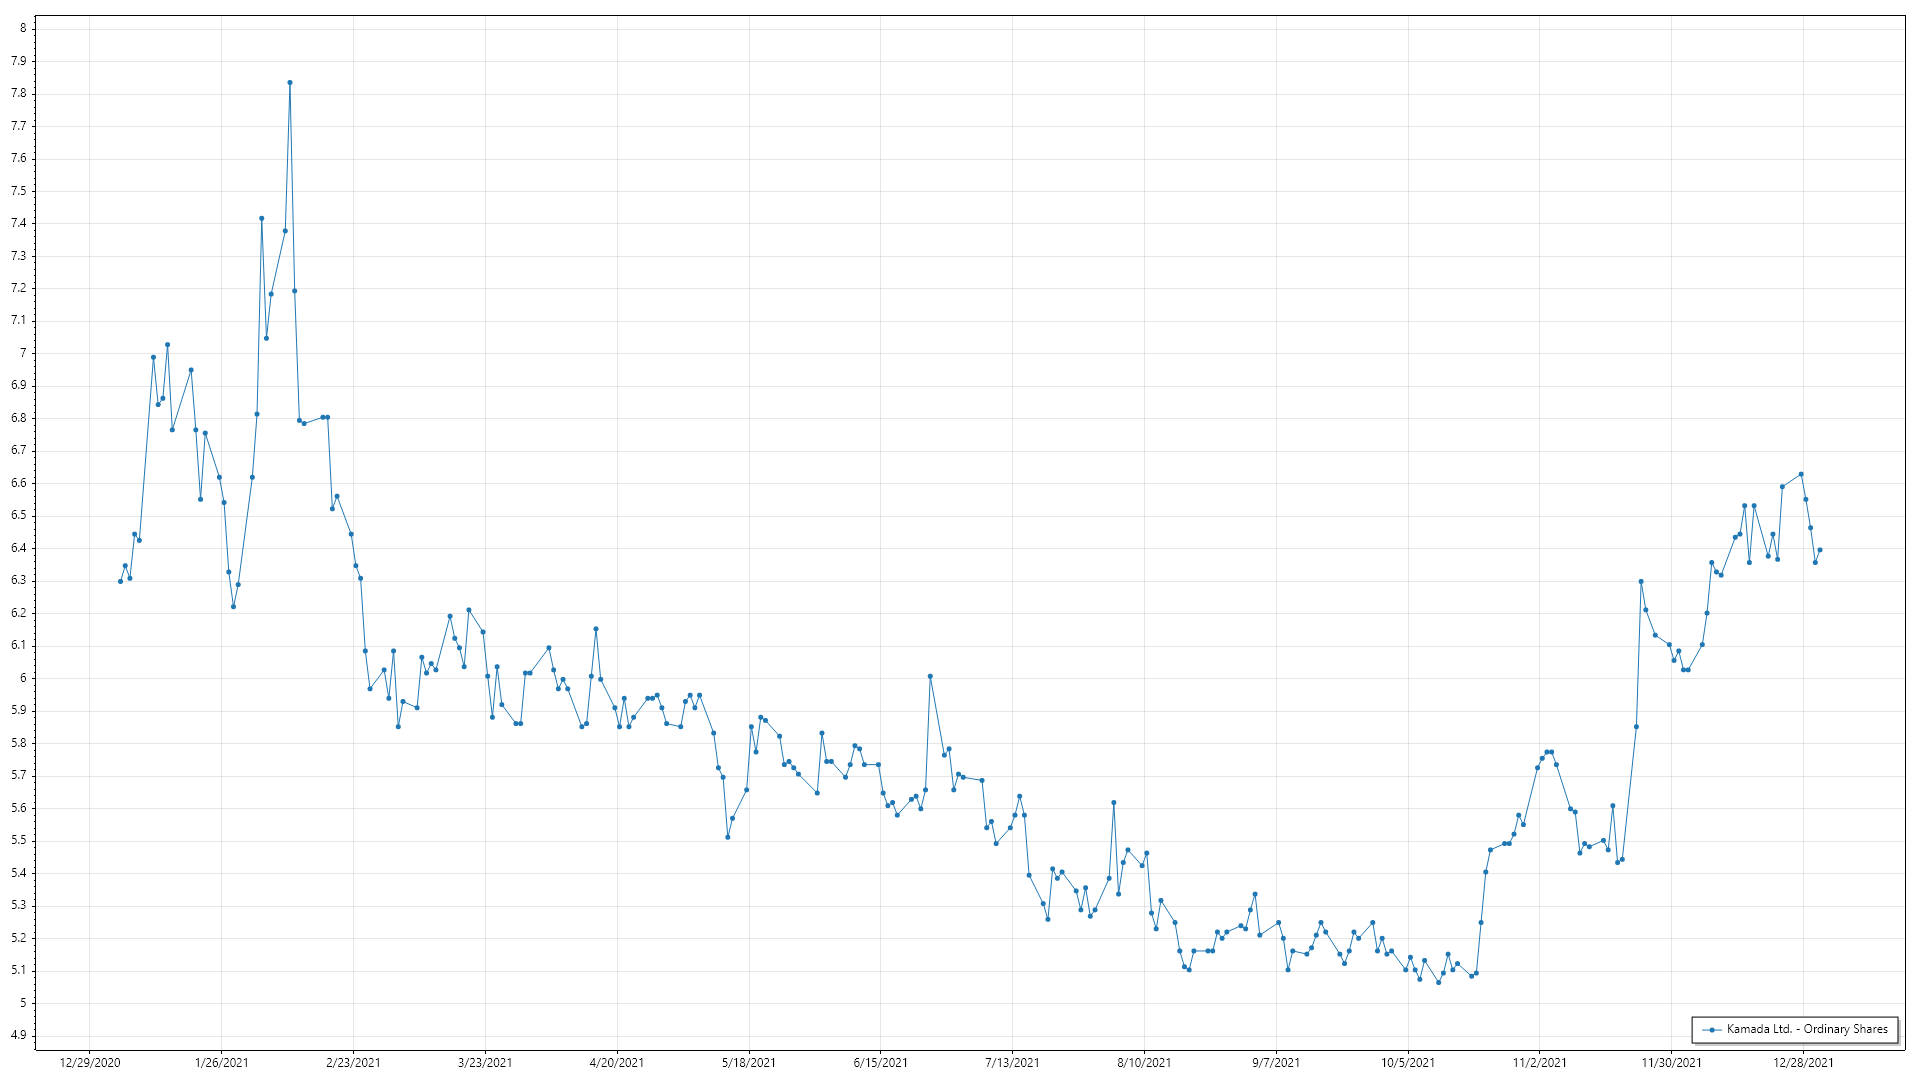Click the 7.42 peak data point
The width and height of the screenshot is (1920, 1080).
click(262, 218)
